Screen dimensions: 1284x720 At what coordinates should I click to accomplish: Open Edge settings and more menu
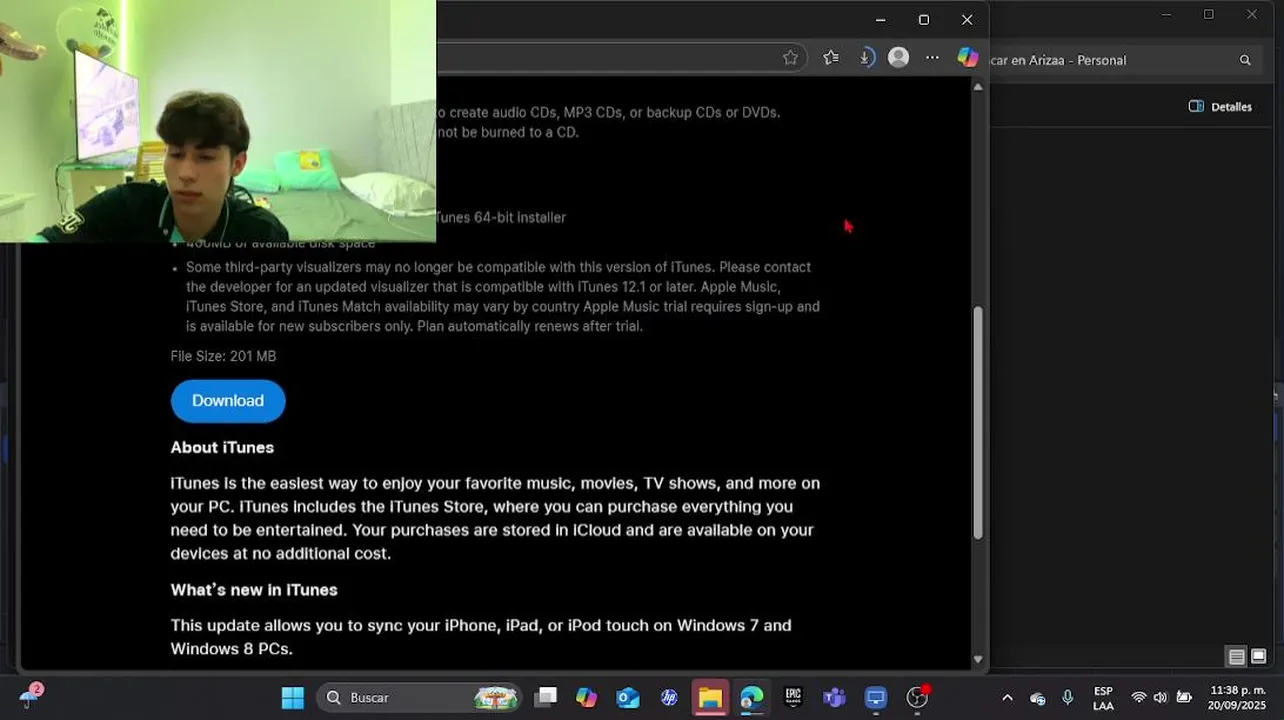(932, 58)
